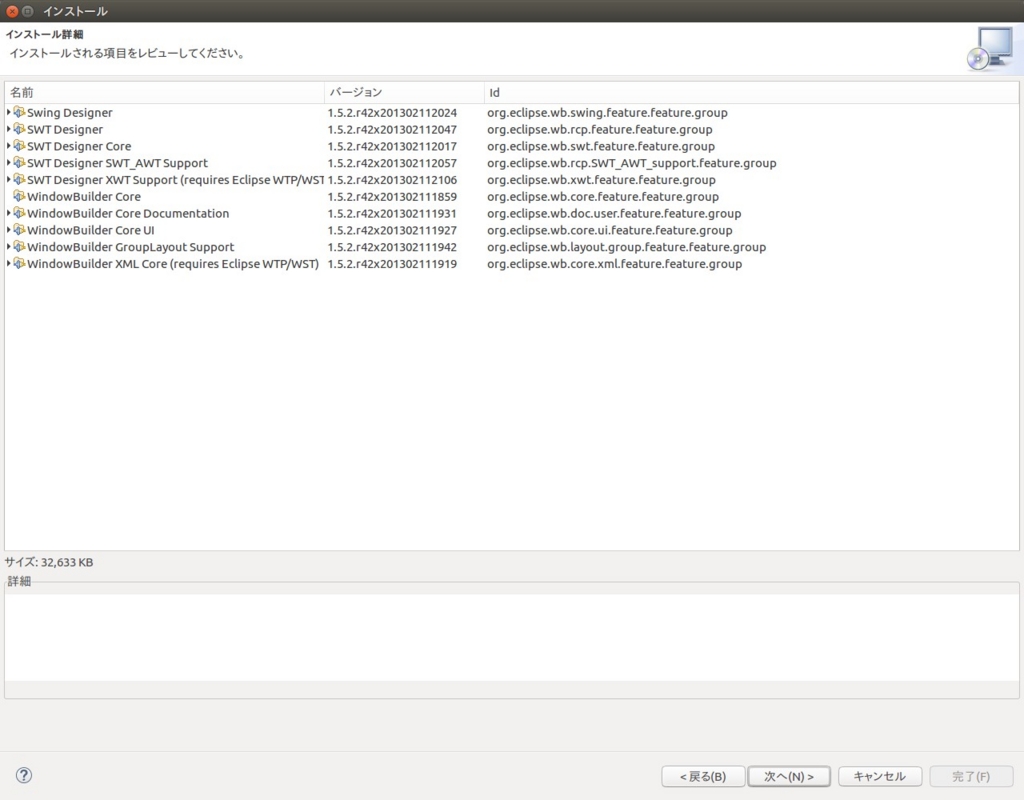Click the WindowBuilder Core feature icon
This screenshot has height=800, width=1024.
click(x=19, y=197)
